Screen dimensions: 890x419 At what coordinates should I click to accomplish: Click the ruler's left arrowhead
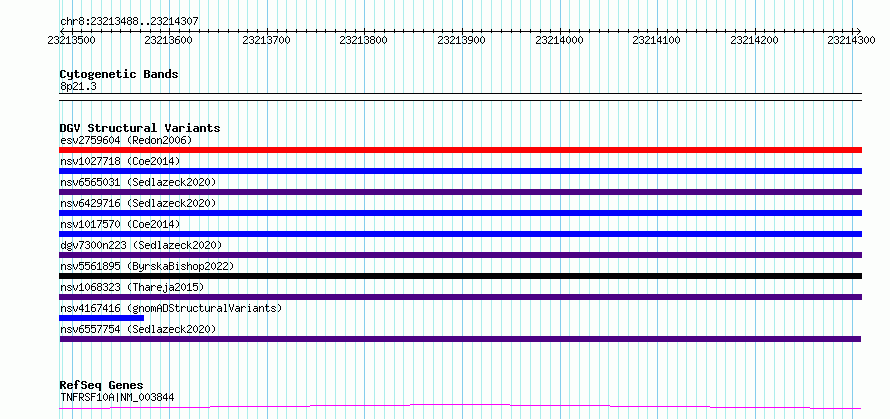click(x=62, y=31)
